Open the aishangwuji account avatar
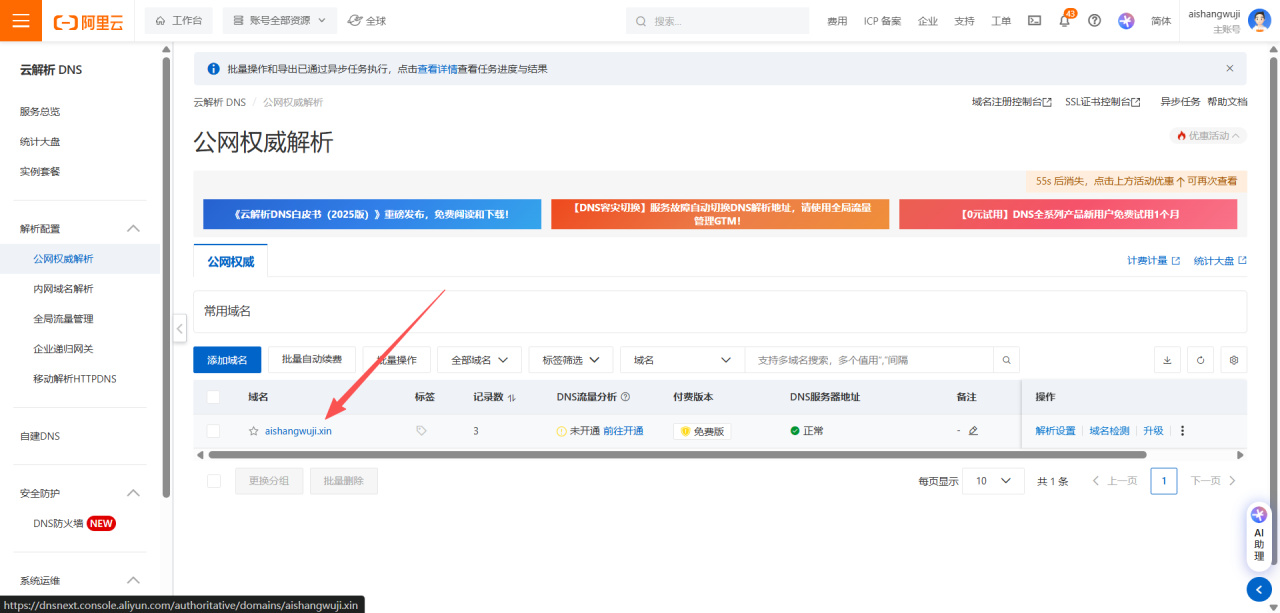Image resolution: width=1280 pixels, height=613 pixels. [1259, 21]
